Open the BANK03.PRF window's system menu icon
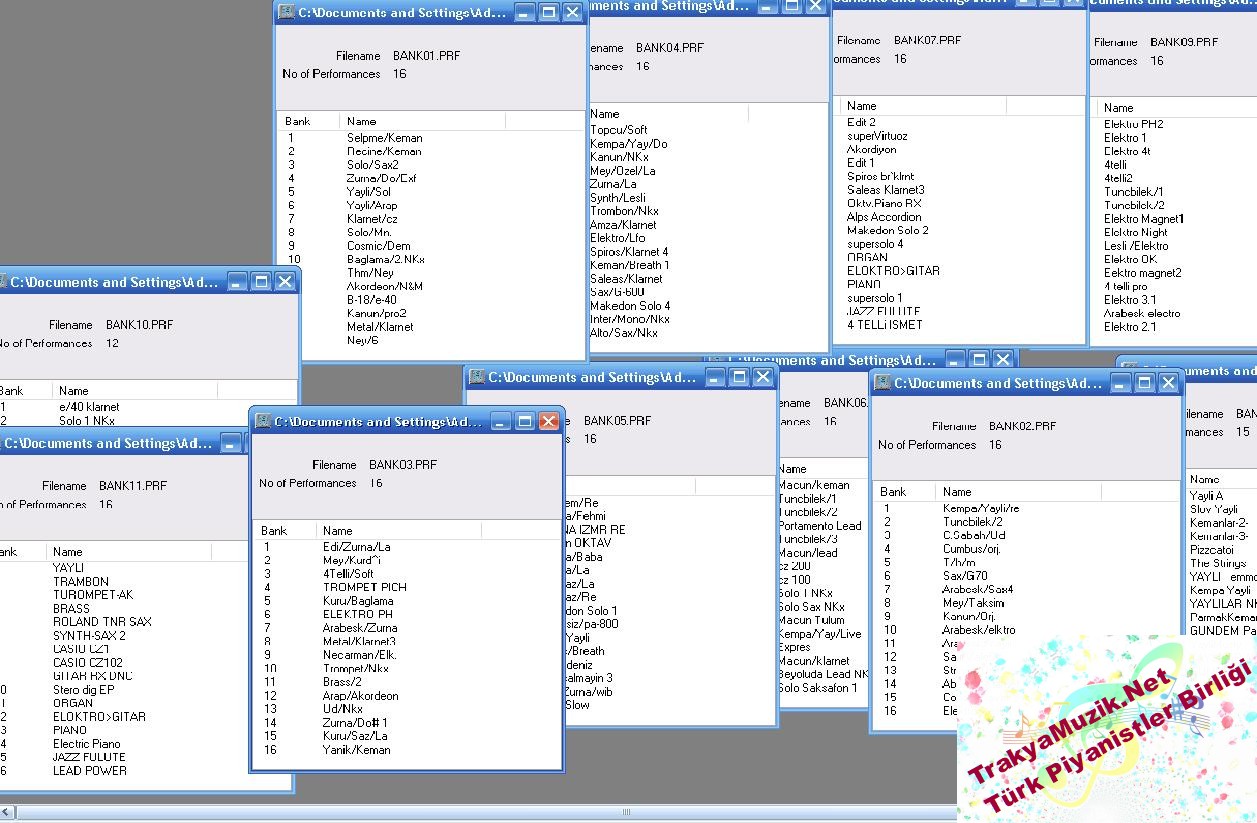 click(x=262, y=422)
